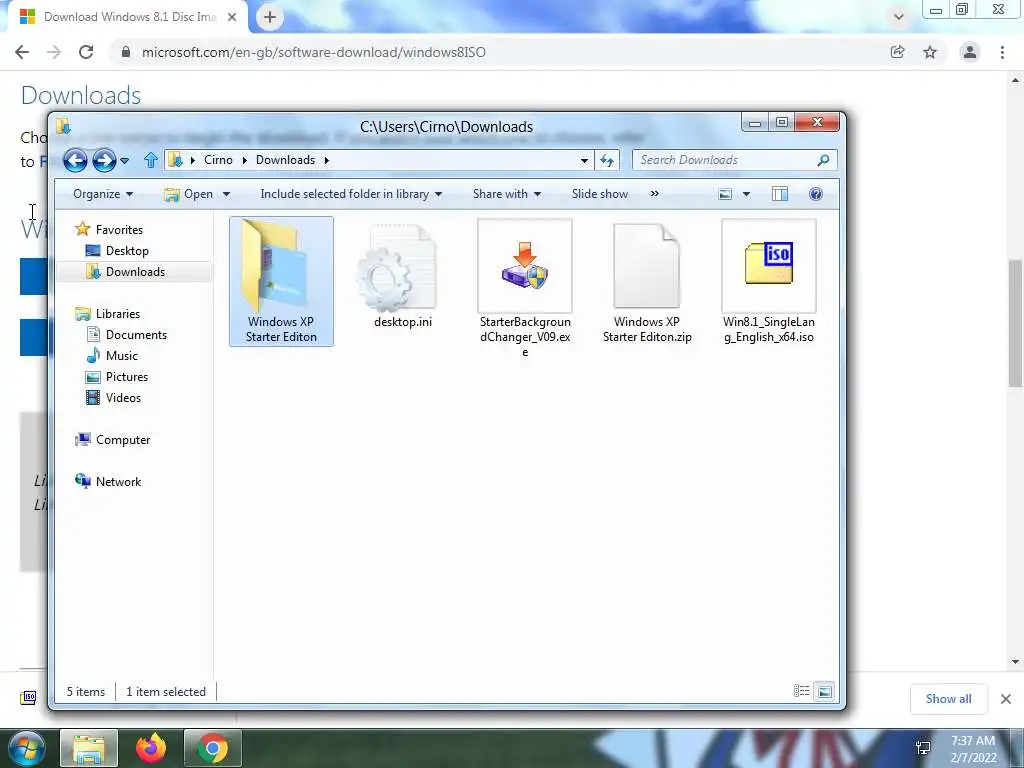The width and height of the screenshot is (1024, 768).
Task: Show more toolbar commands chevron
Action: pyautogui.click(x=654, y=194)
